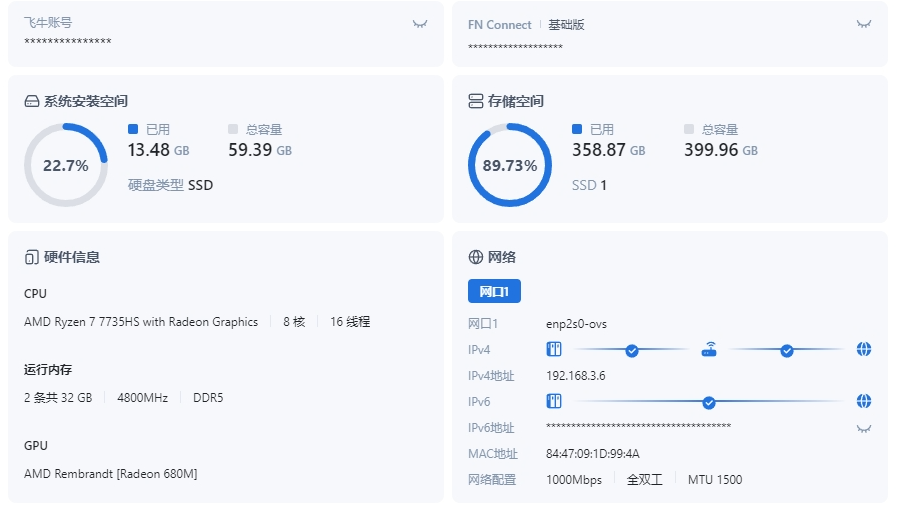Screen dimensions: 897x513
Task: Click grey 总容量 swatch in 存储空间
Action: pos(689,129)
